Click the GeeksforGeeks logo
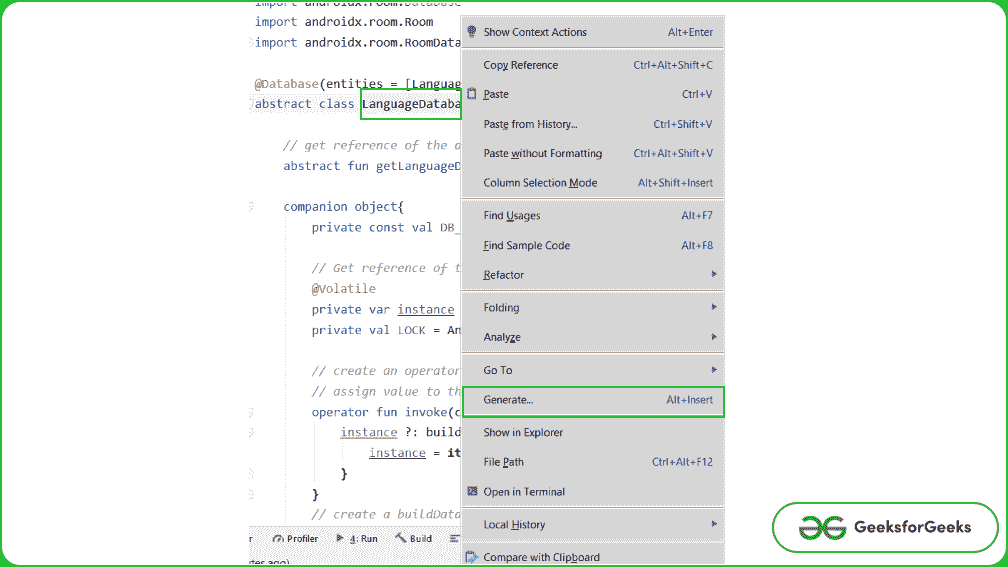This screenshot has height=567, width=1008. click(885, 527)
